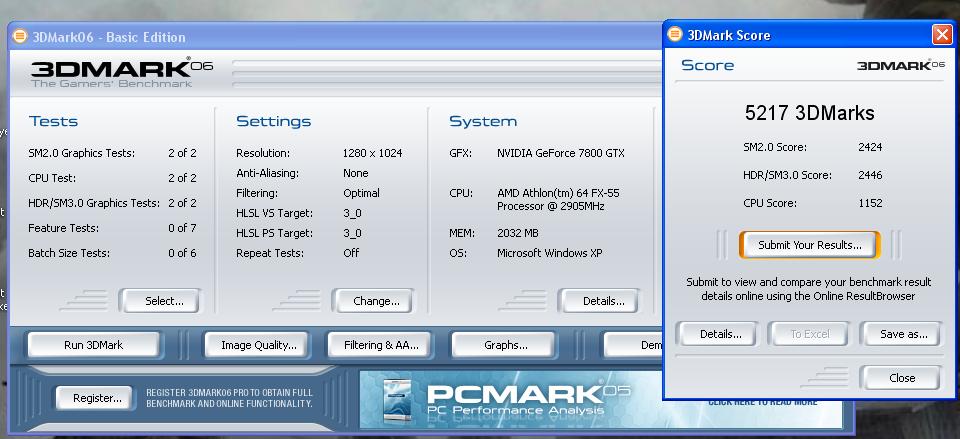Viewport: 960px width, 439px height.
Task: Click the Anti-Aliasing value None
Action: [356, 173]
